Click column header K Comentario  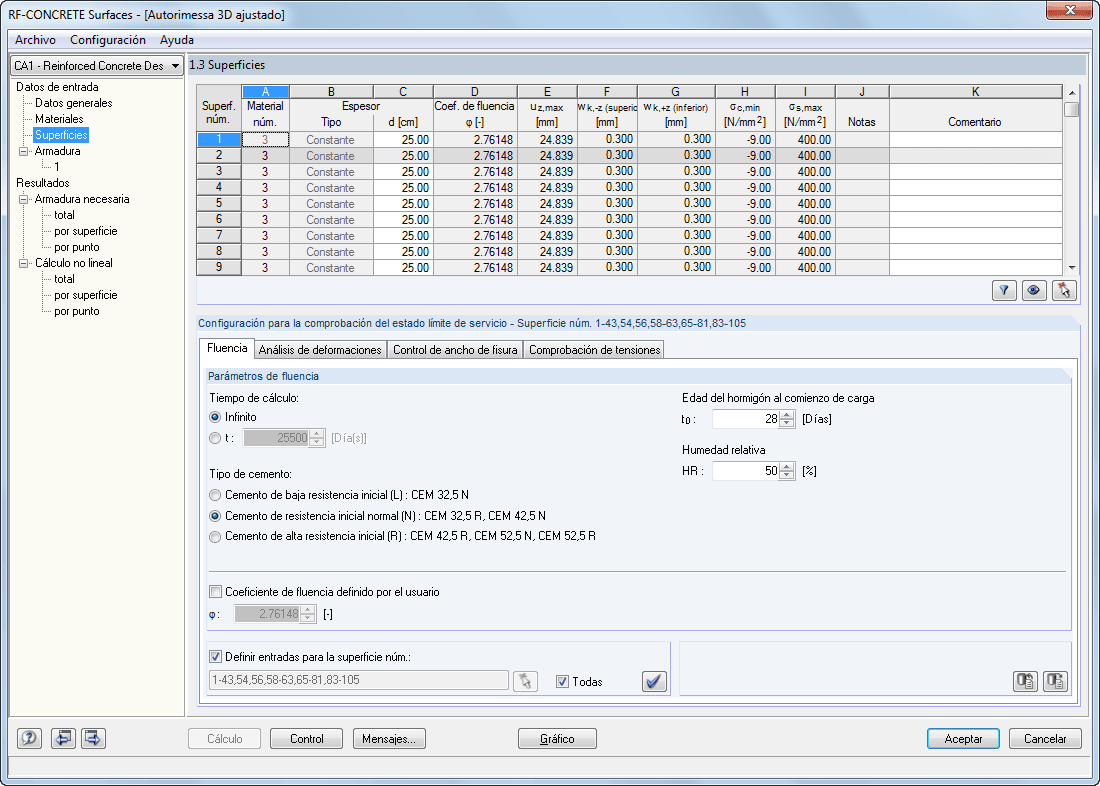[x=975, y=107]
